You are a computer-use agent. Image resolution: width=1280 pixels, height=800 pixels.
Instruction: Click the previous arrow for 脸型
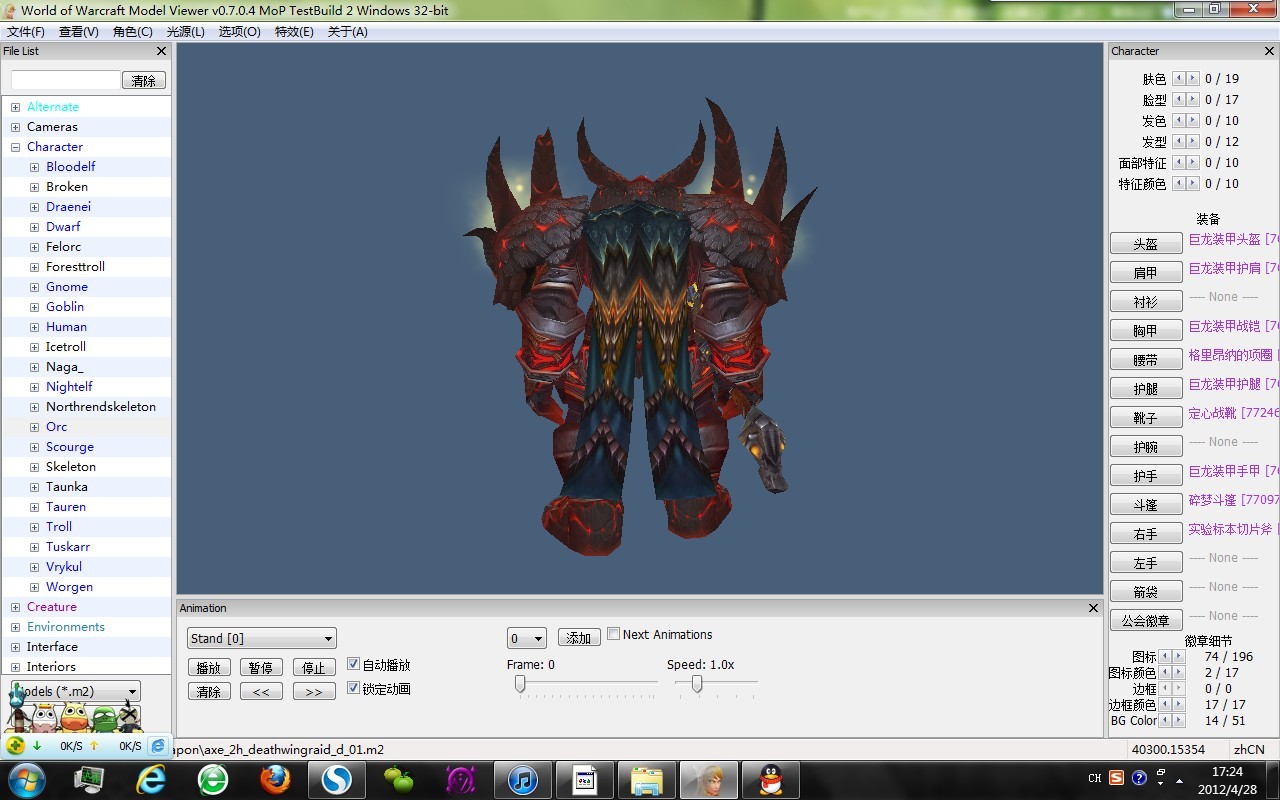click(x=1179, y=99)
